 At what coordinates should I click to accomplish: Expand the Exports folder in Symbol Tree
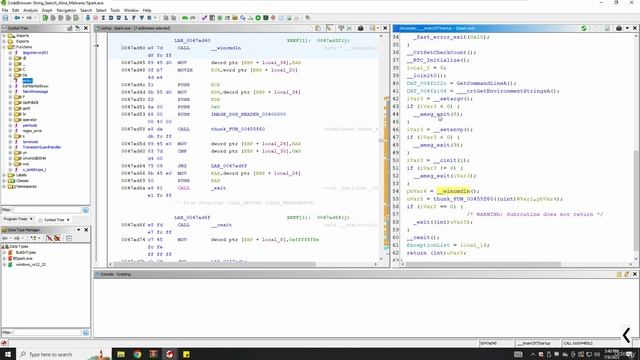(4, 41)
